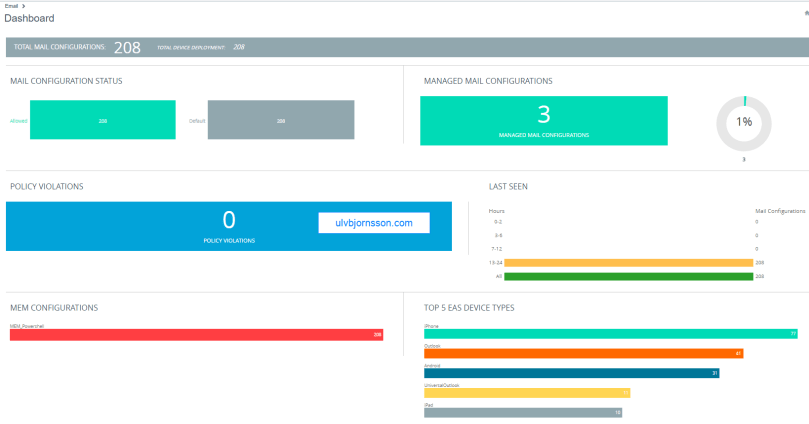The height and width of the screenshot is (424, 809).
Task: Click the 1% donut chart
Action: click(x=744, y=124)
